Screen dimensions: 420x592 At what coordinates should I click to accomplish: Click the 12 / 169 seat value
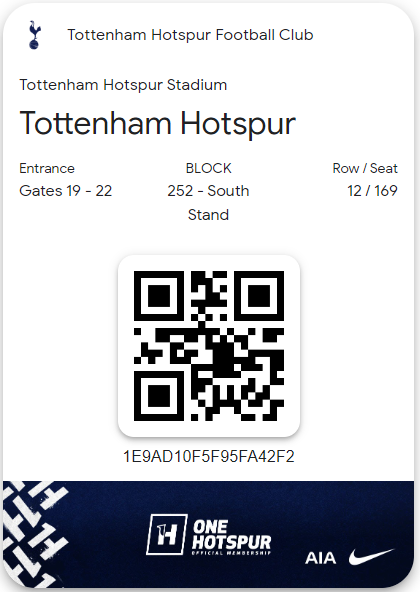(x=372, y=191)
